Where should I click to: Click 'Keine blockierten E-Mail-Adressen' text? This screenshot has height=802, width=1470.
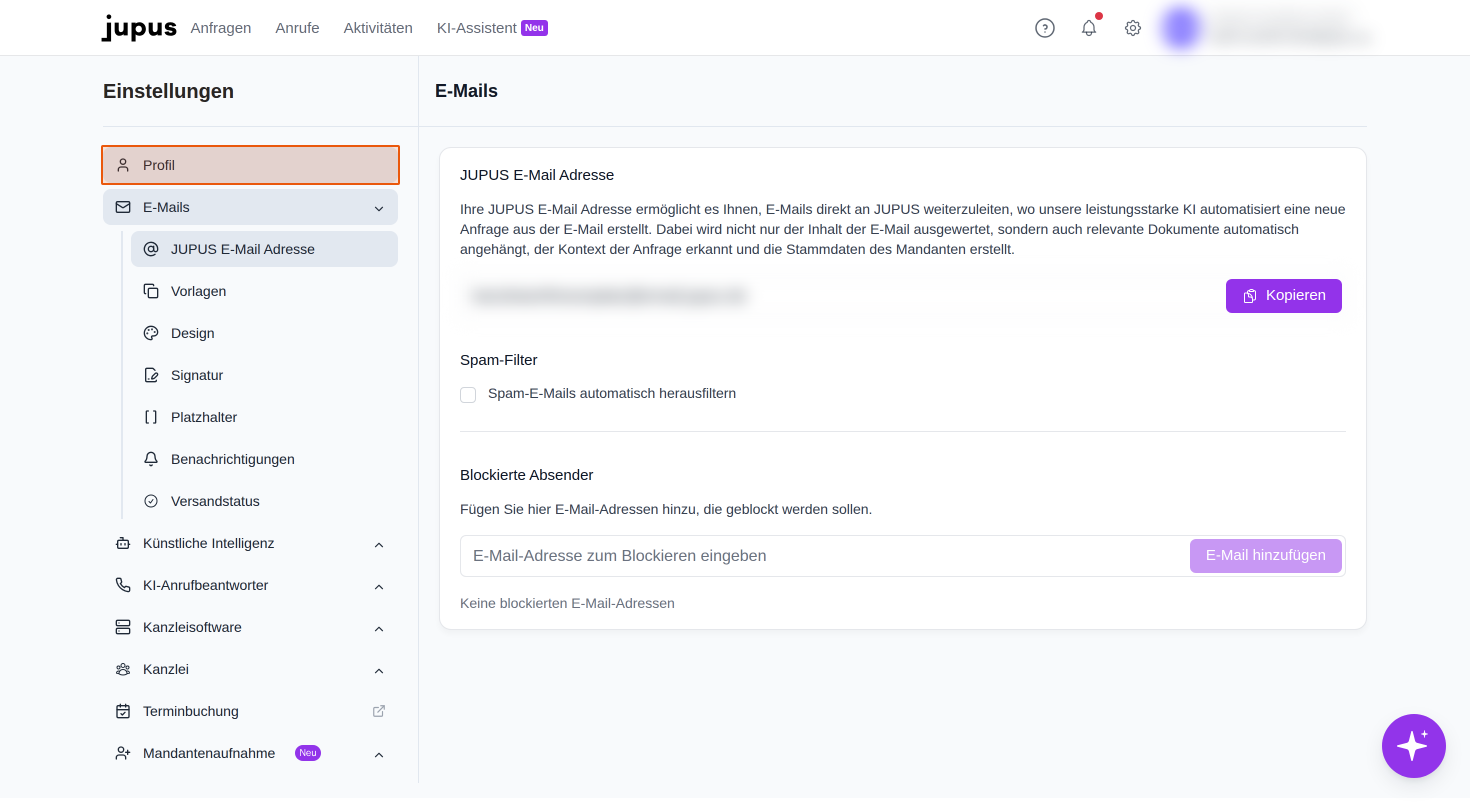pyautogui.click(x=567, y=603)
